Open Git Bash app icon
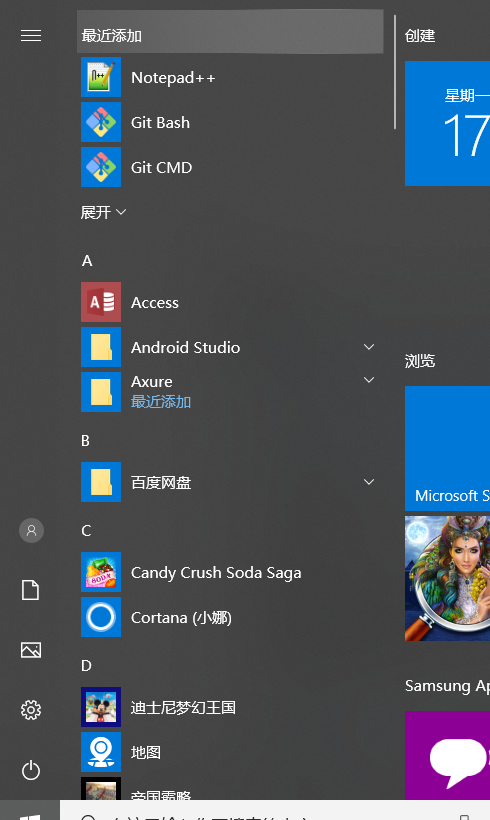This screenshot has width=490, height=820. [101, 122]
